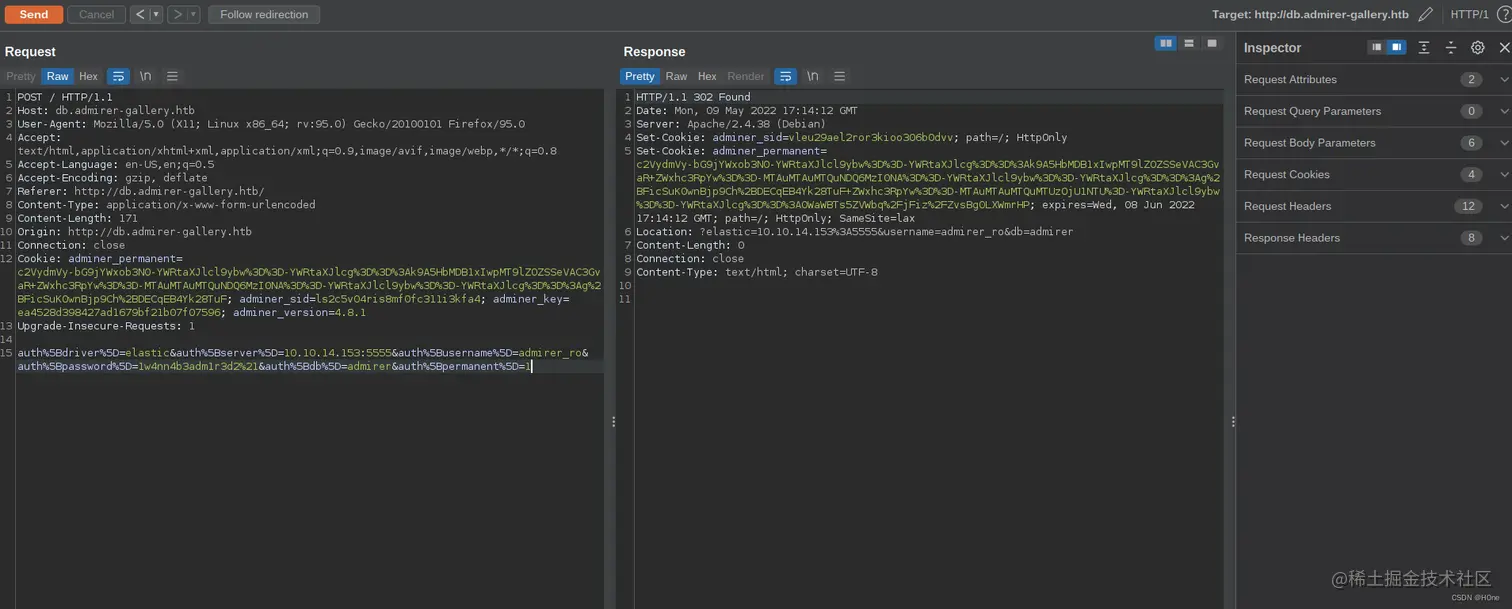Toggle the HTTP/1 protocol selector
The image size is (1512, 609).
(x=1470, y=14)
